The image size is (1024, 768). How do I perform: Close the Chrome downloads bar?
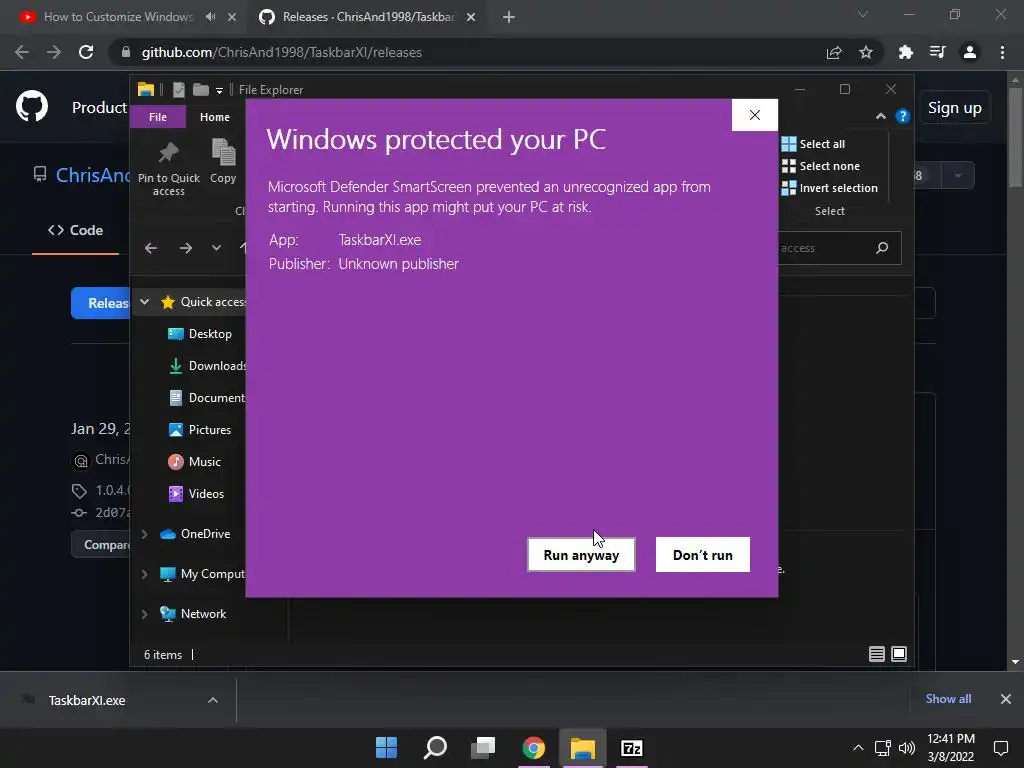coord(1006,699)
